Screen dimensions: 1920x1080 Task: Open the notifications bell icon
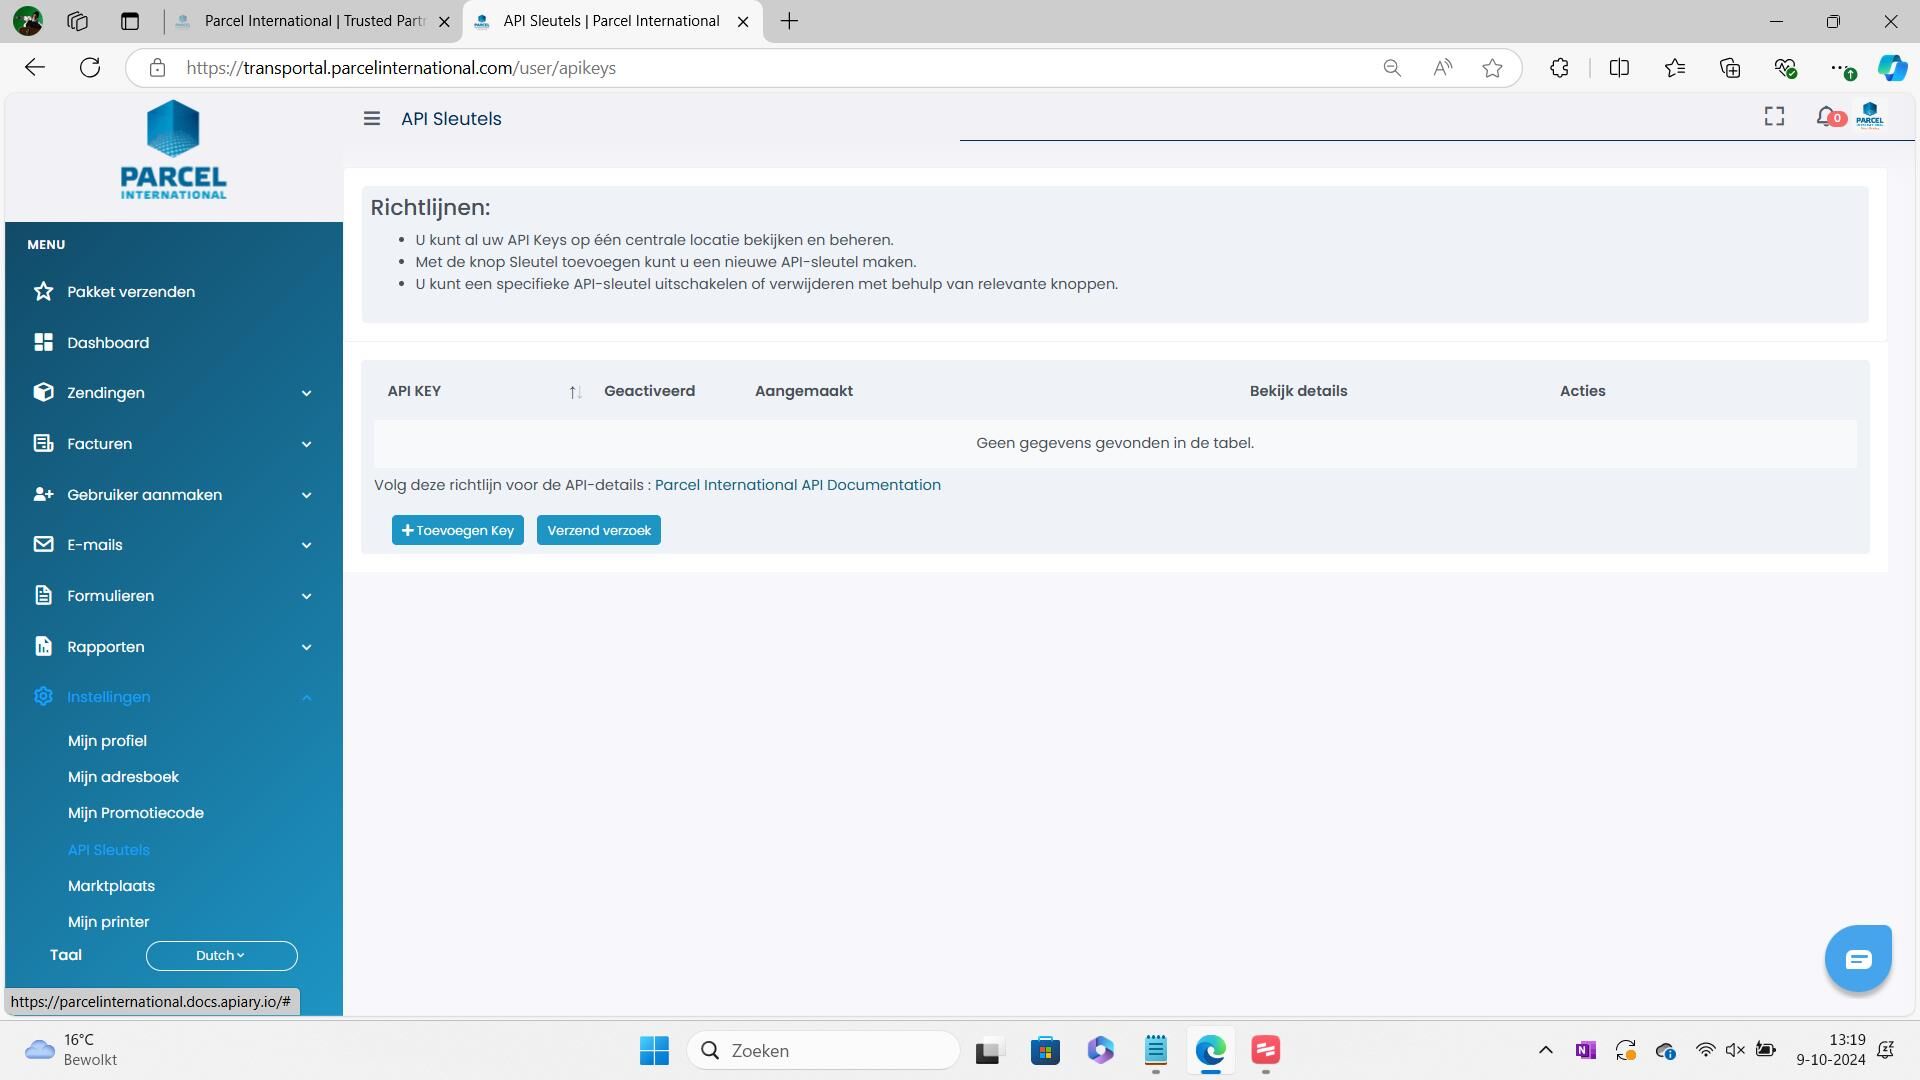[1827, 118]
